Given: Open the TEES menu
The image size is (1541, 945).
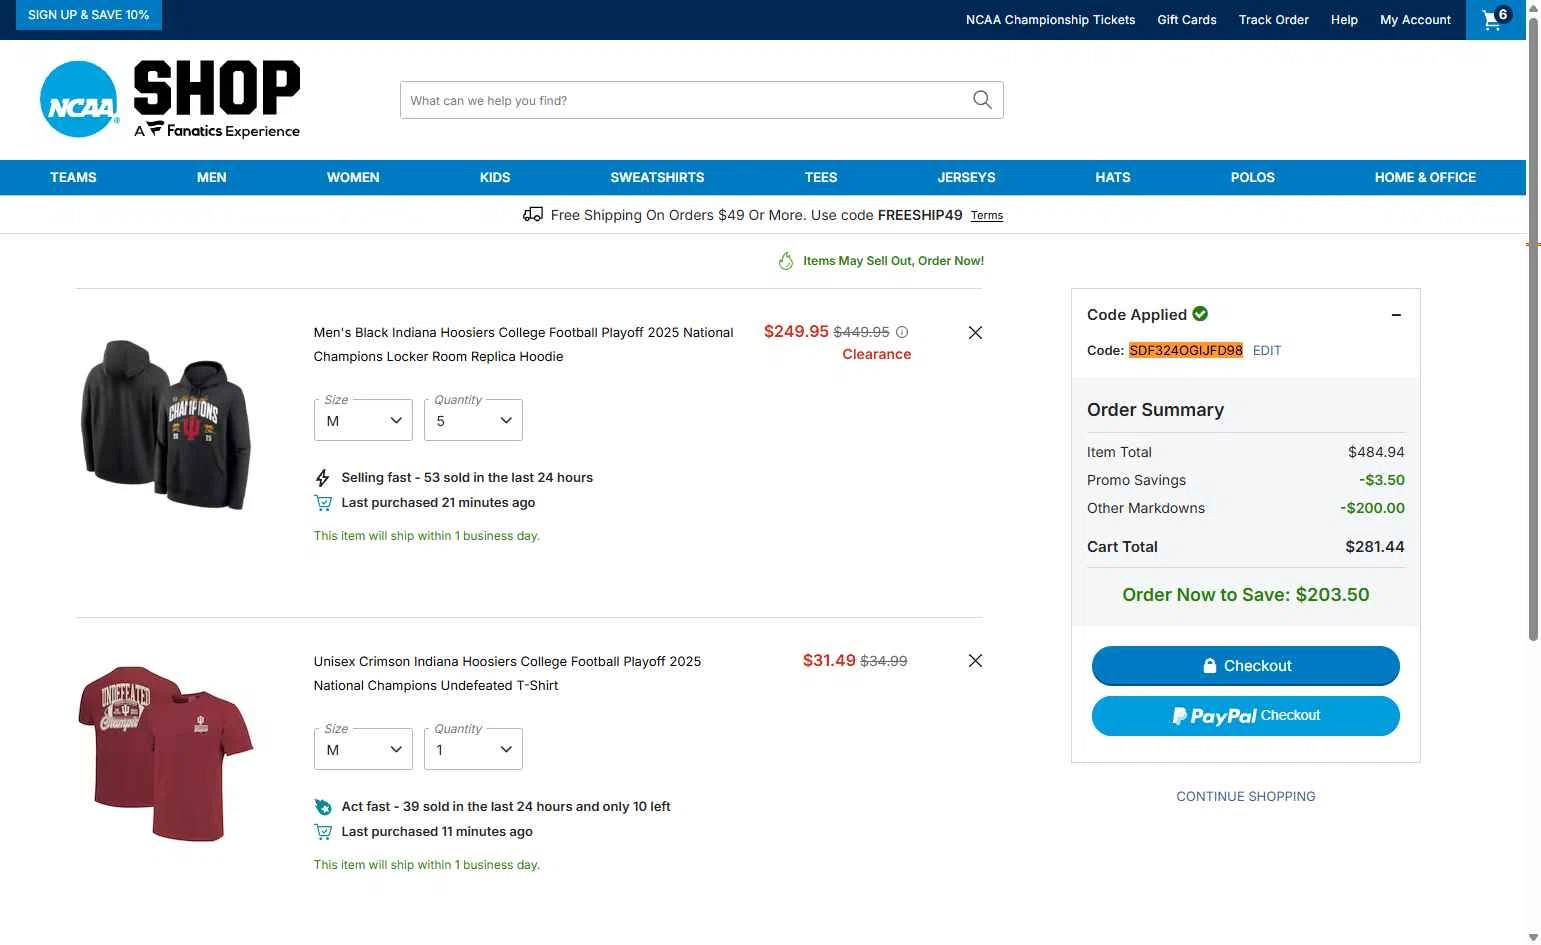Looking at the screenshot, I should coord(821,177).
